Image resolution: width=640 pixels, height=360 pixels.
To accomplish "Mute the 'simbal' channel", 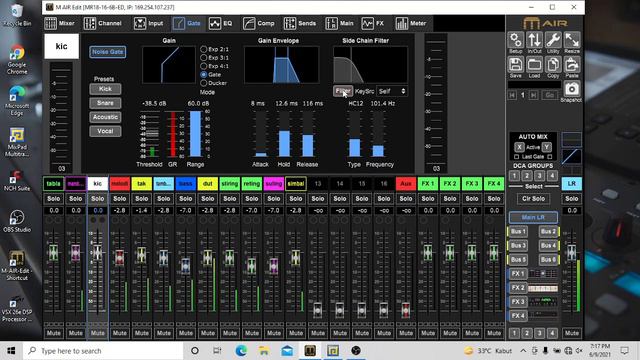I will coord(296,333).
